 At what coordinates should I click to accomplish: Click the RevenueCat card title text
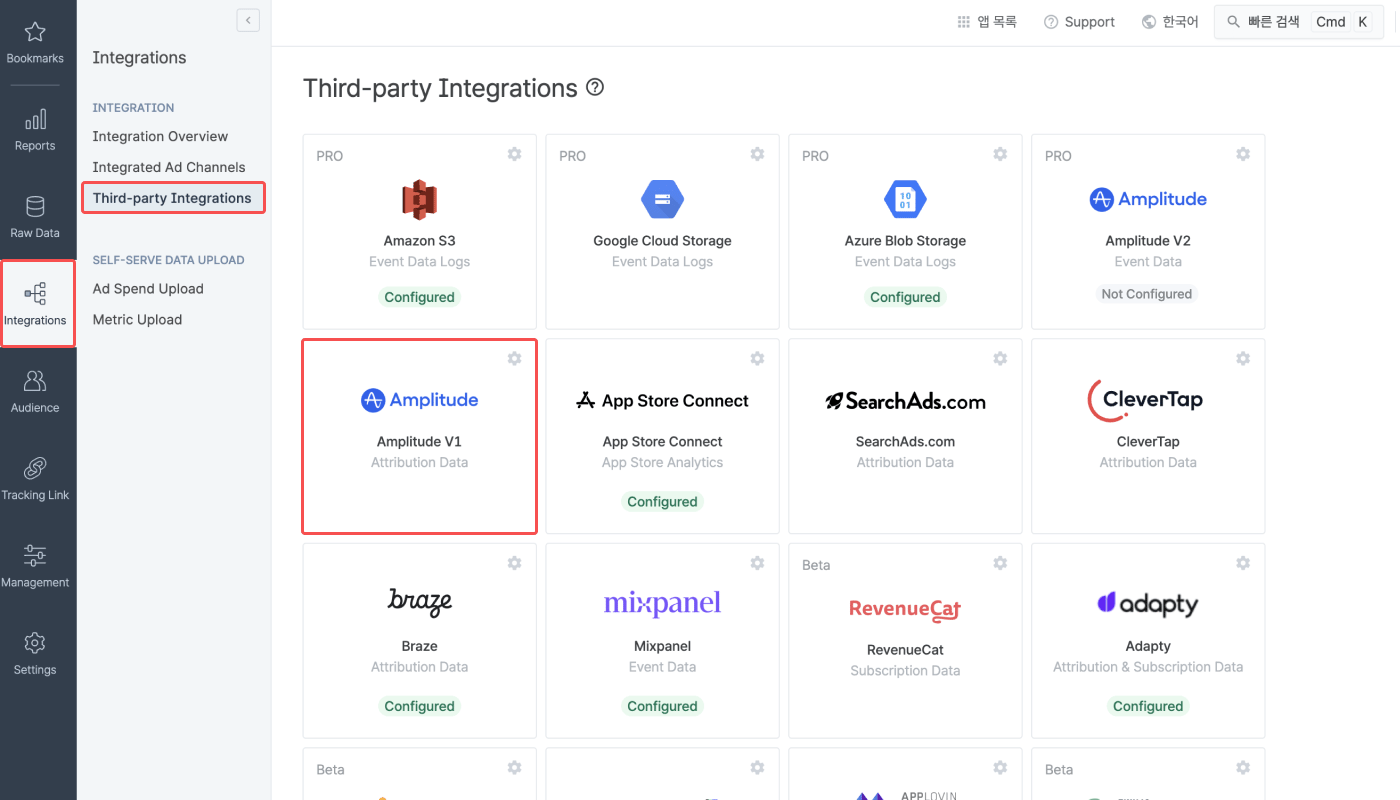point(905,650)
